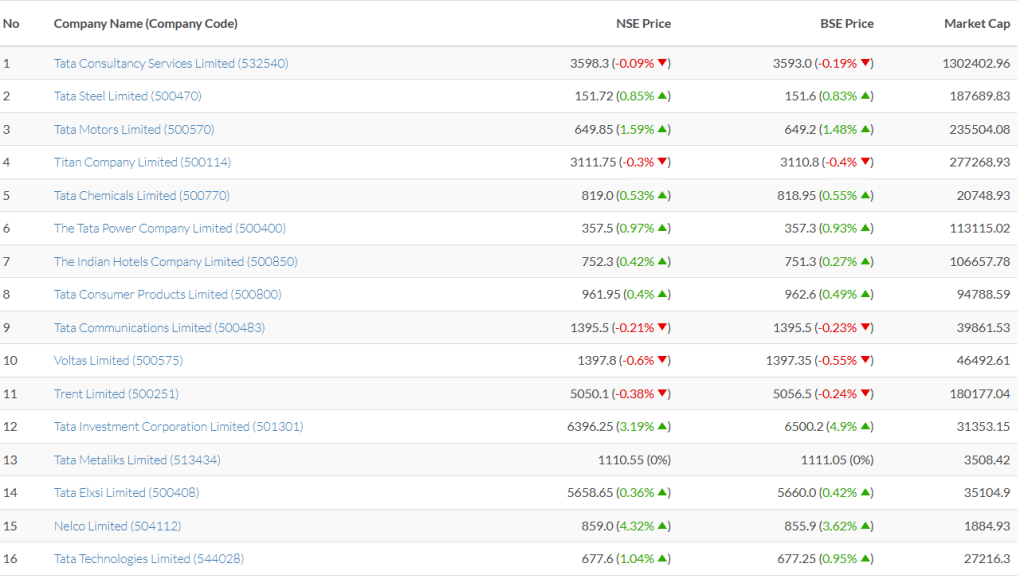Open Tata Communications Limited (500483) link
Image resolution: width=1024 pixels, height=579 pixels.
pos(159,328)
